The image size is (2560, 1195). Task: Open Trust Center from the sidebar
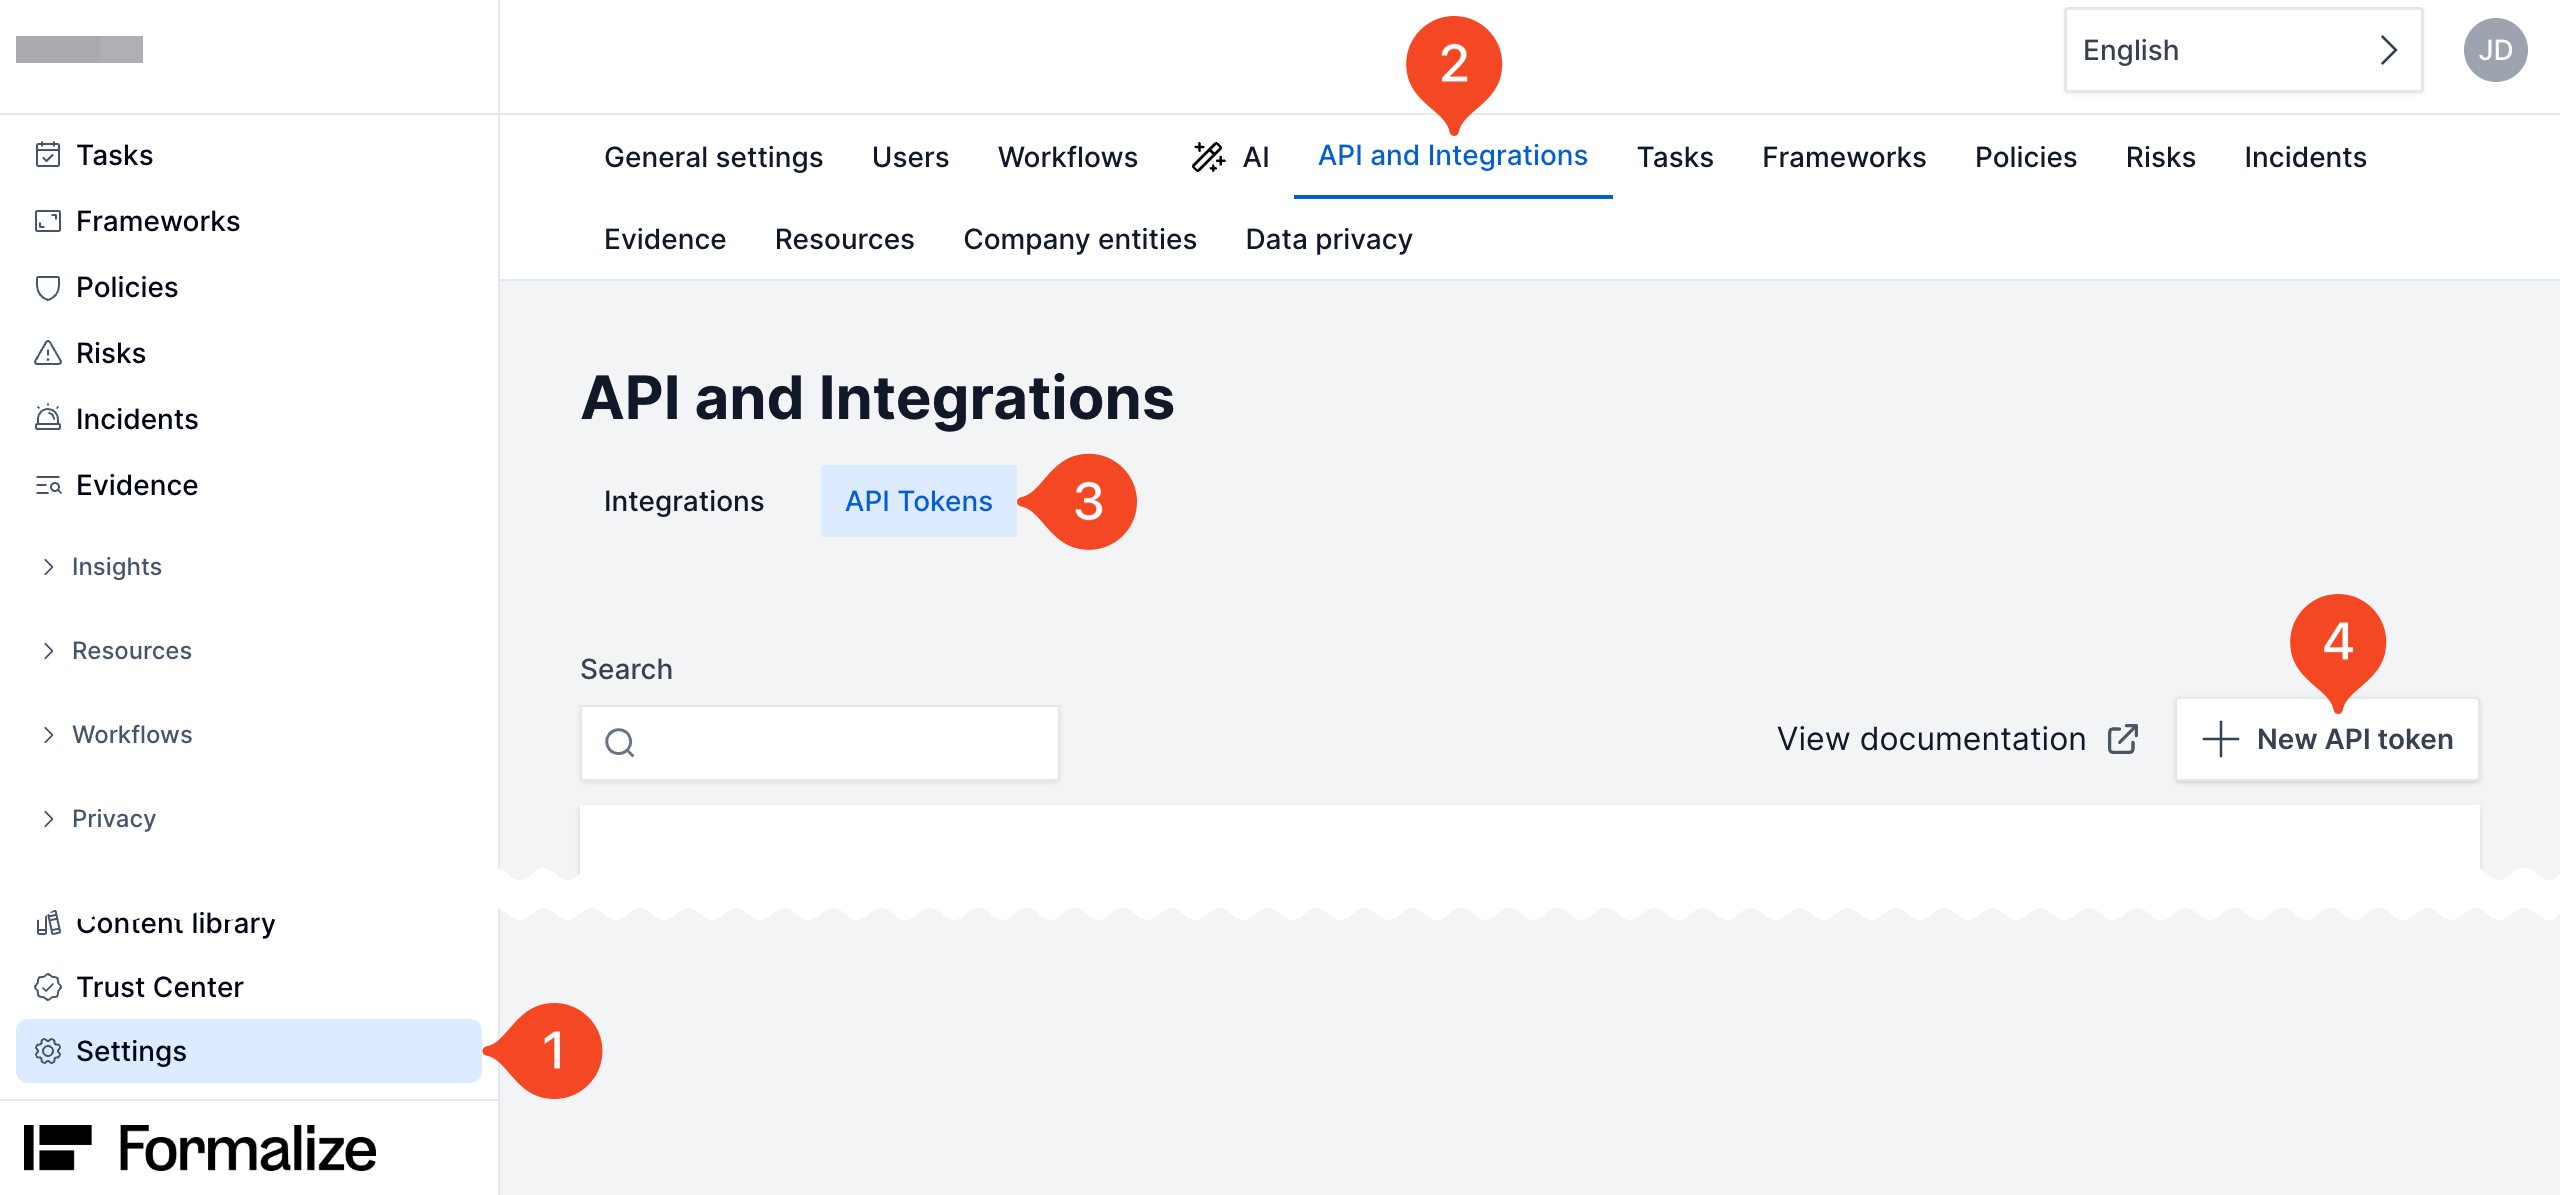click(x=160, y=987)
